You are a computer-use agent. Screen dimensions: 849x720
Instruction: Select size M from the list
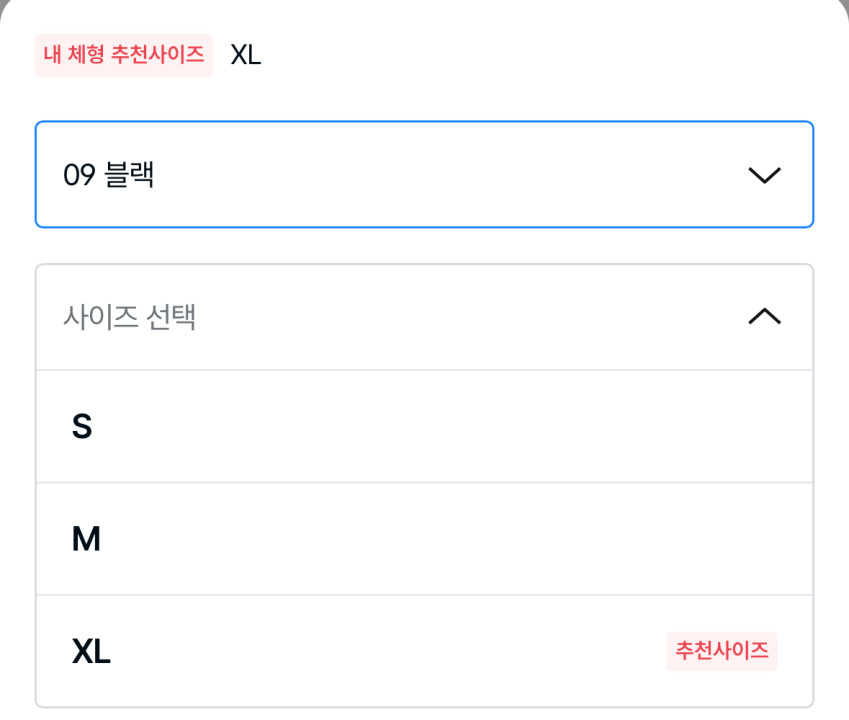[x=424, y=540]
